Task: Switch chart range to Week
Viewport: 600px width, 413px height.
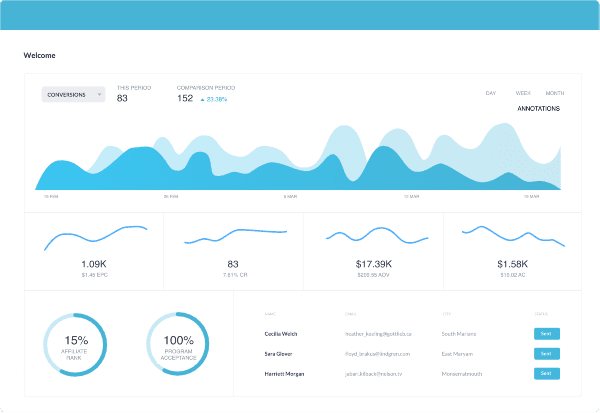Action: click(x=523, y=93)
